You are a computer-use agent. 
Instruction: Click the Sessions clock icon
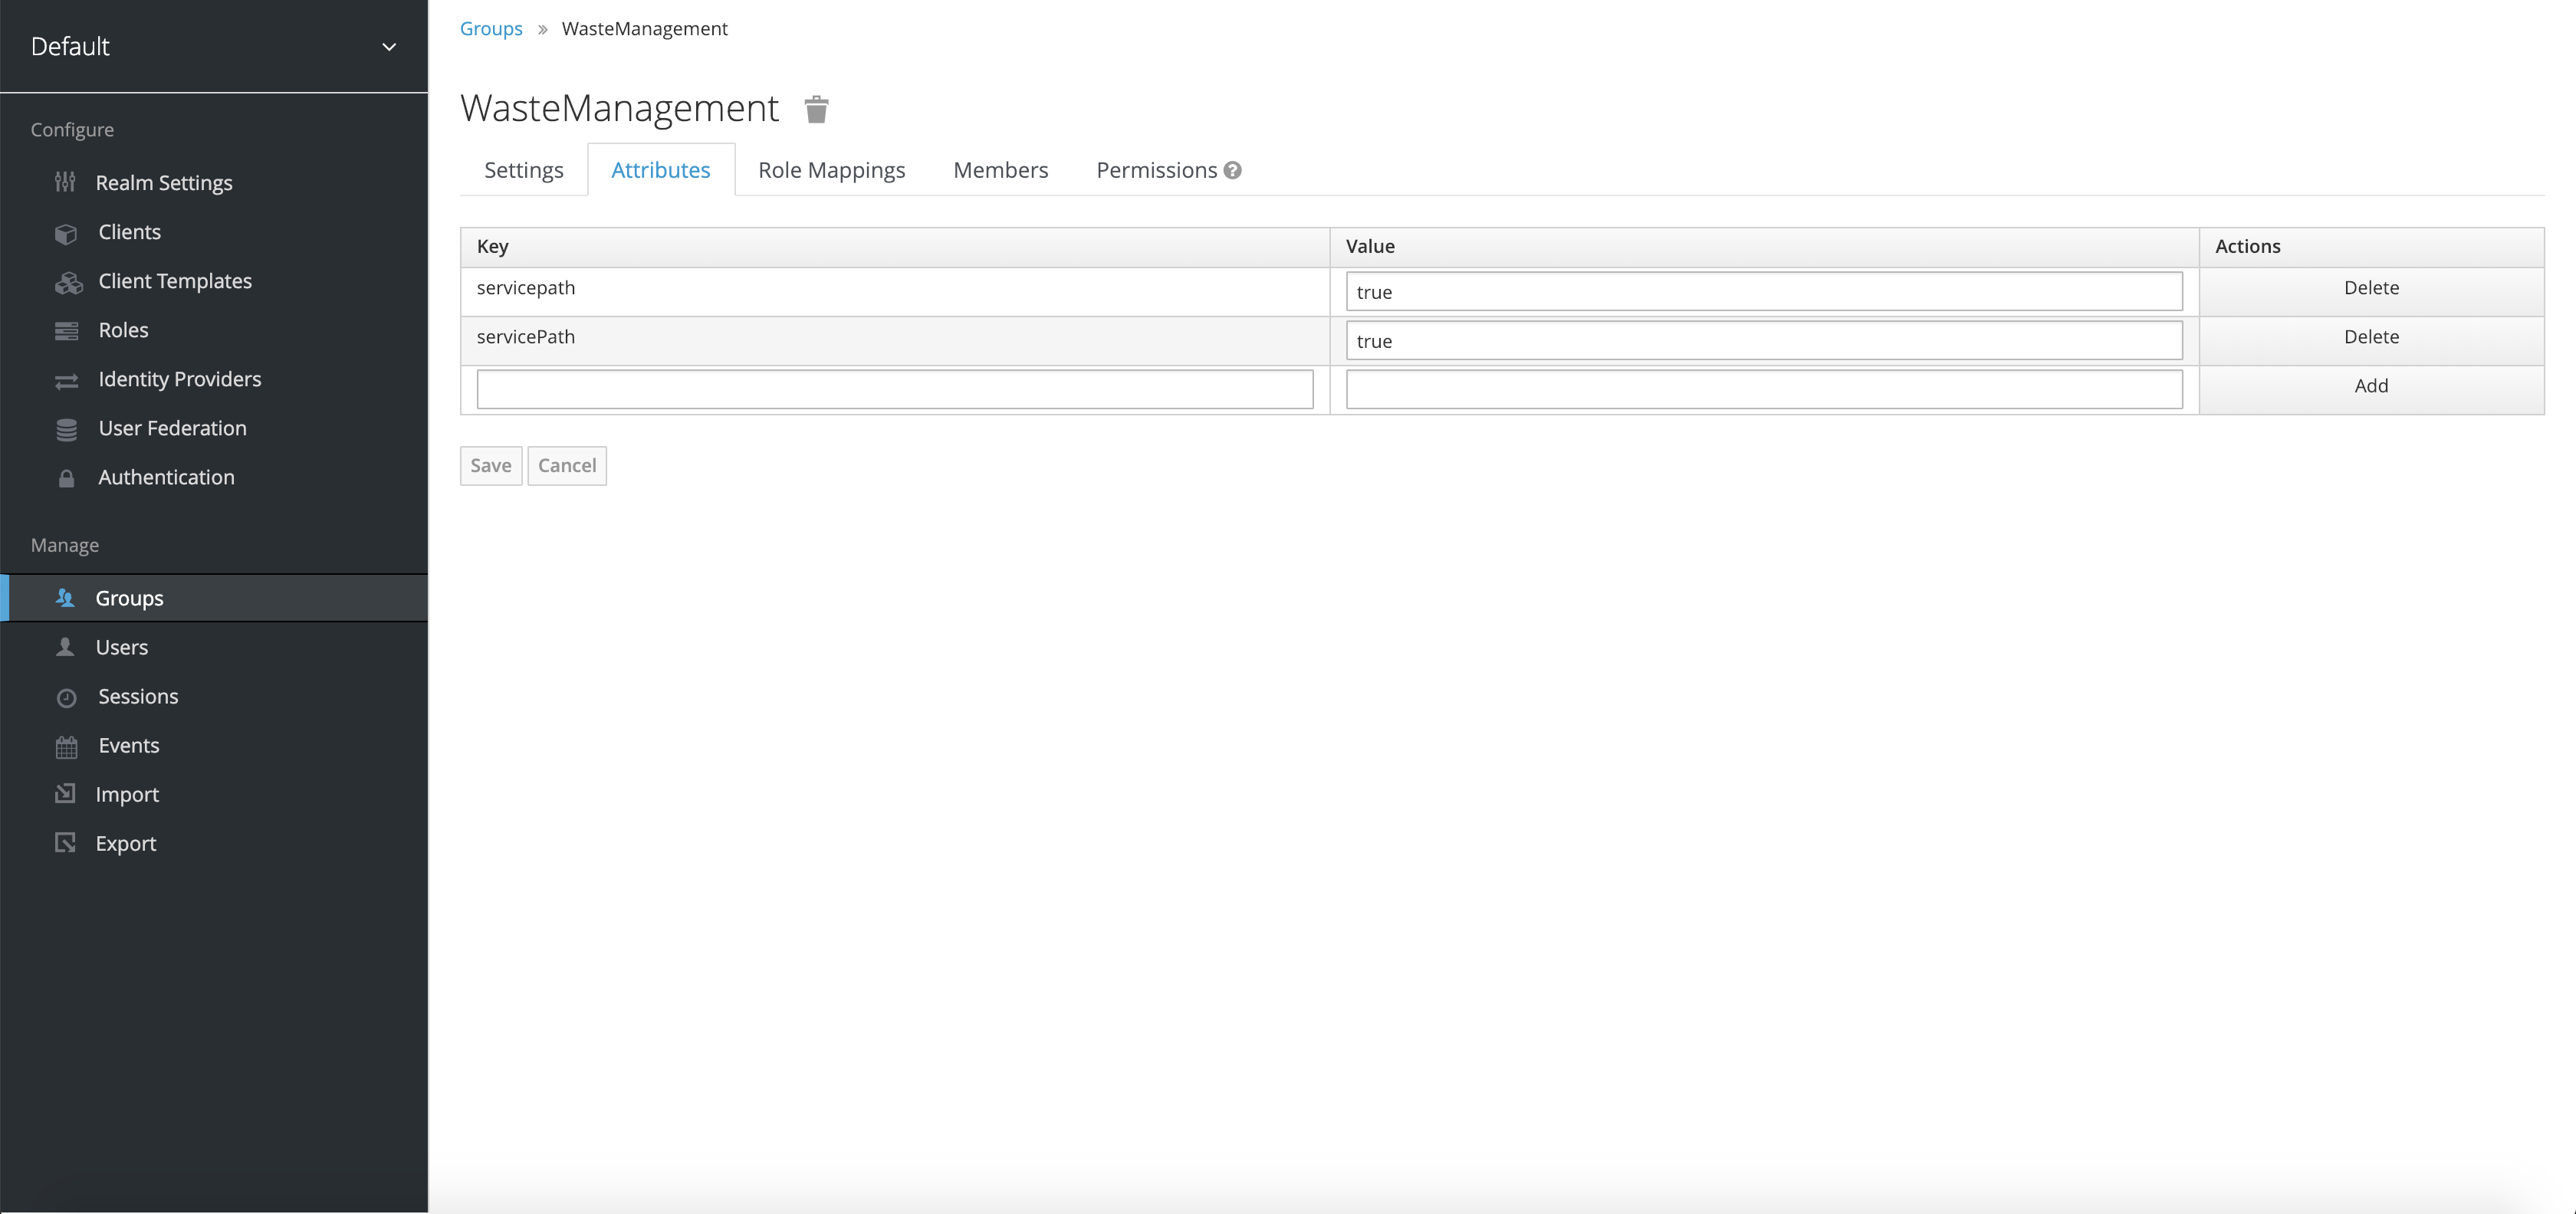[66, 698]
